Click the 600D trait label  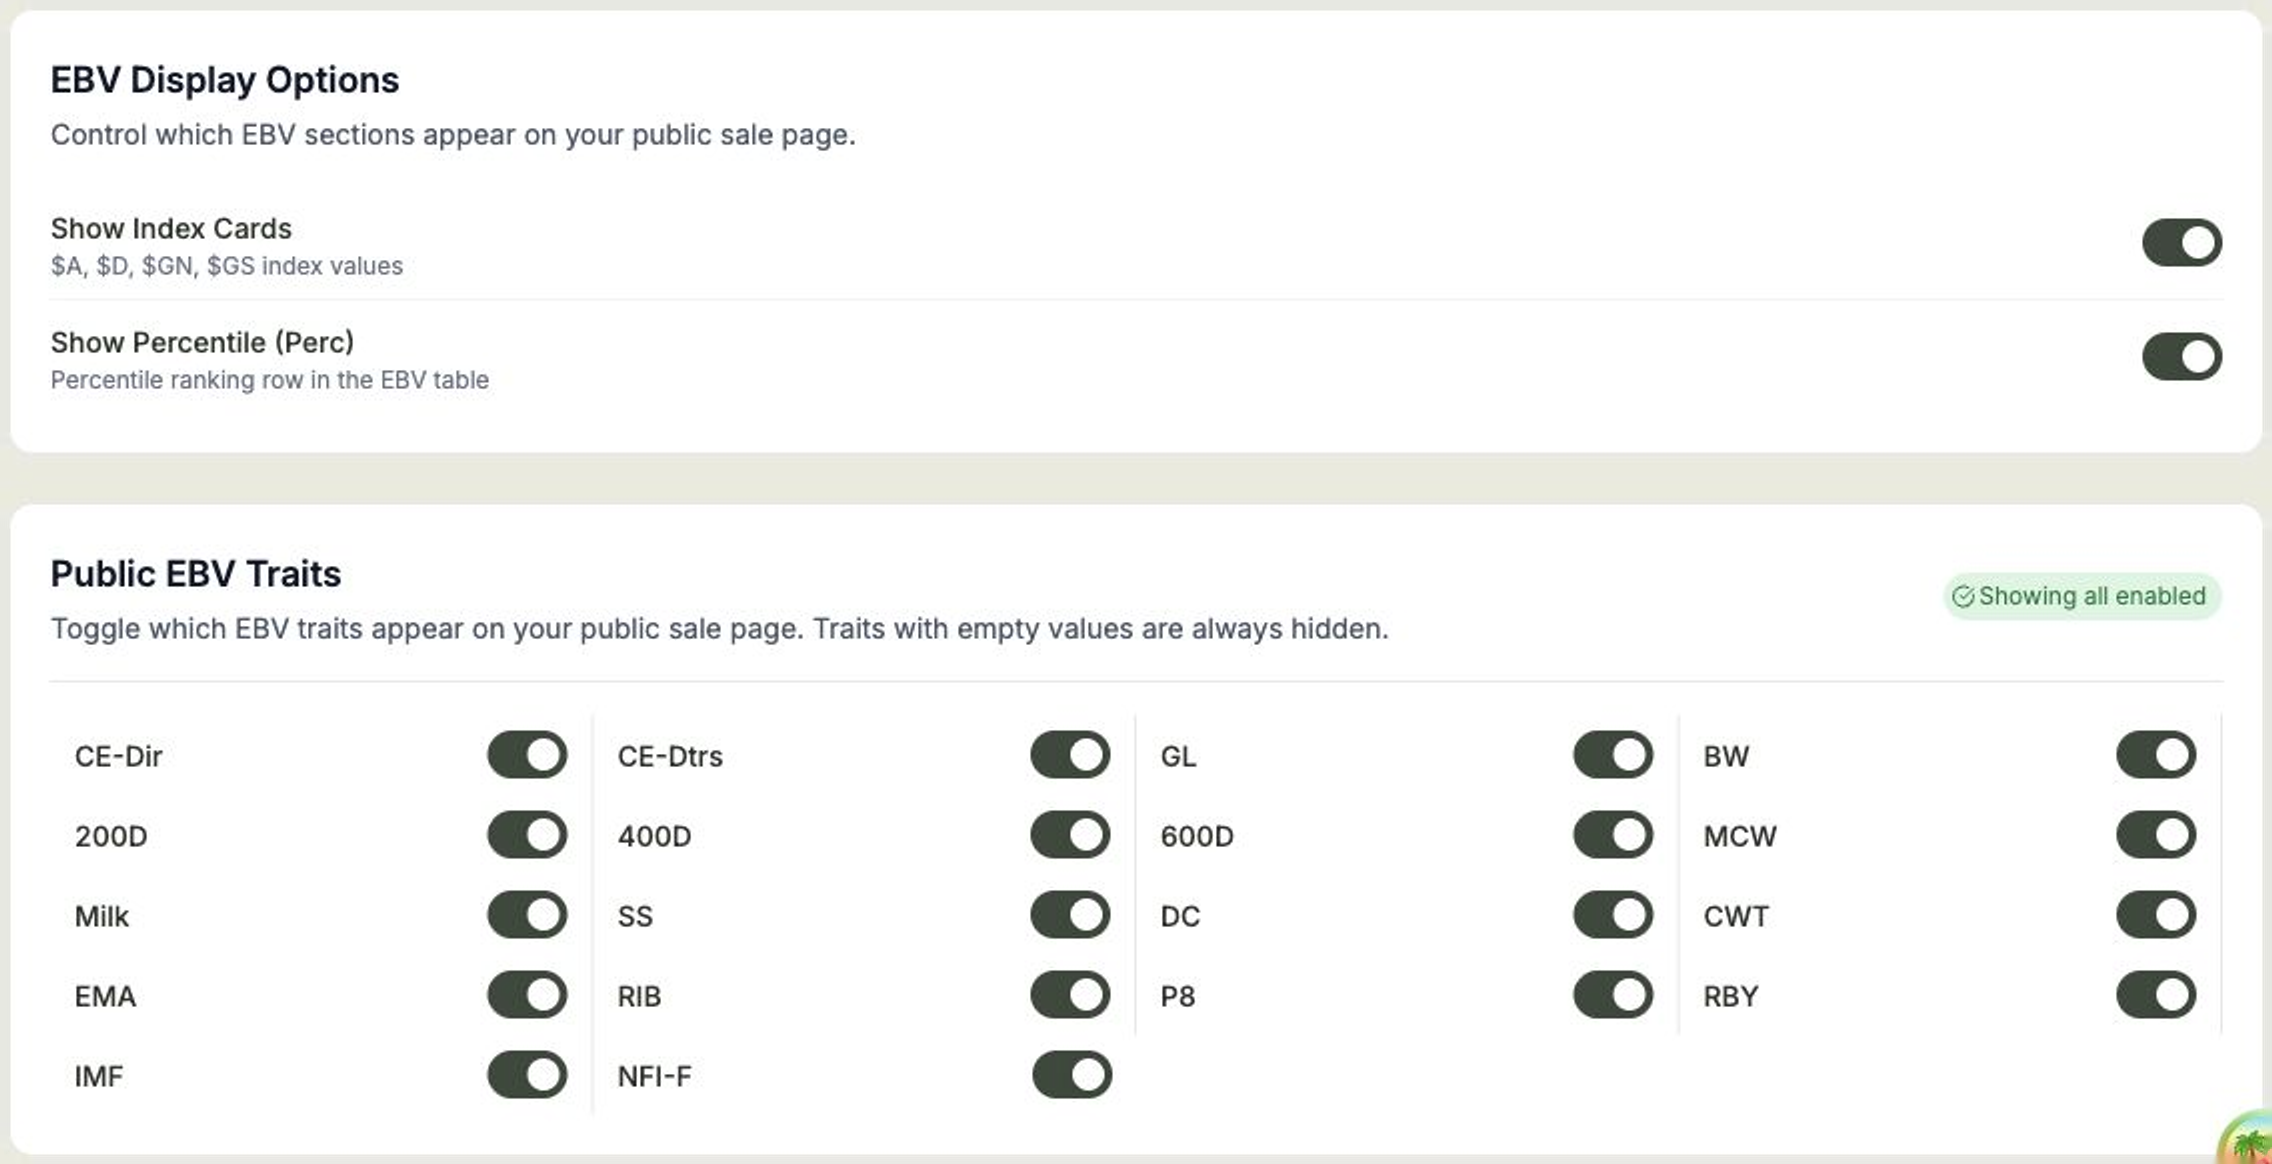[x=1197, y=836]
